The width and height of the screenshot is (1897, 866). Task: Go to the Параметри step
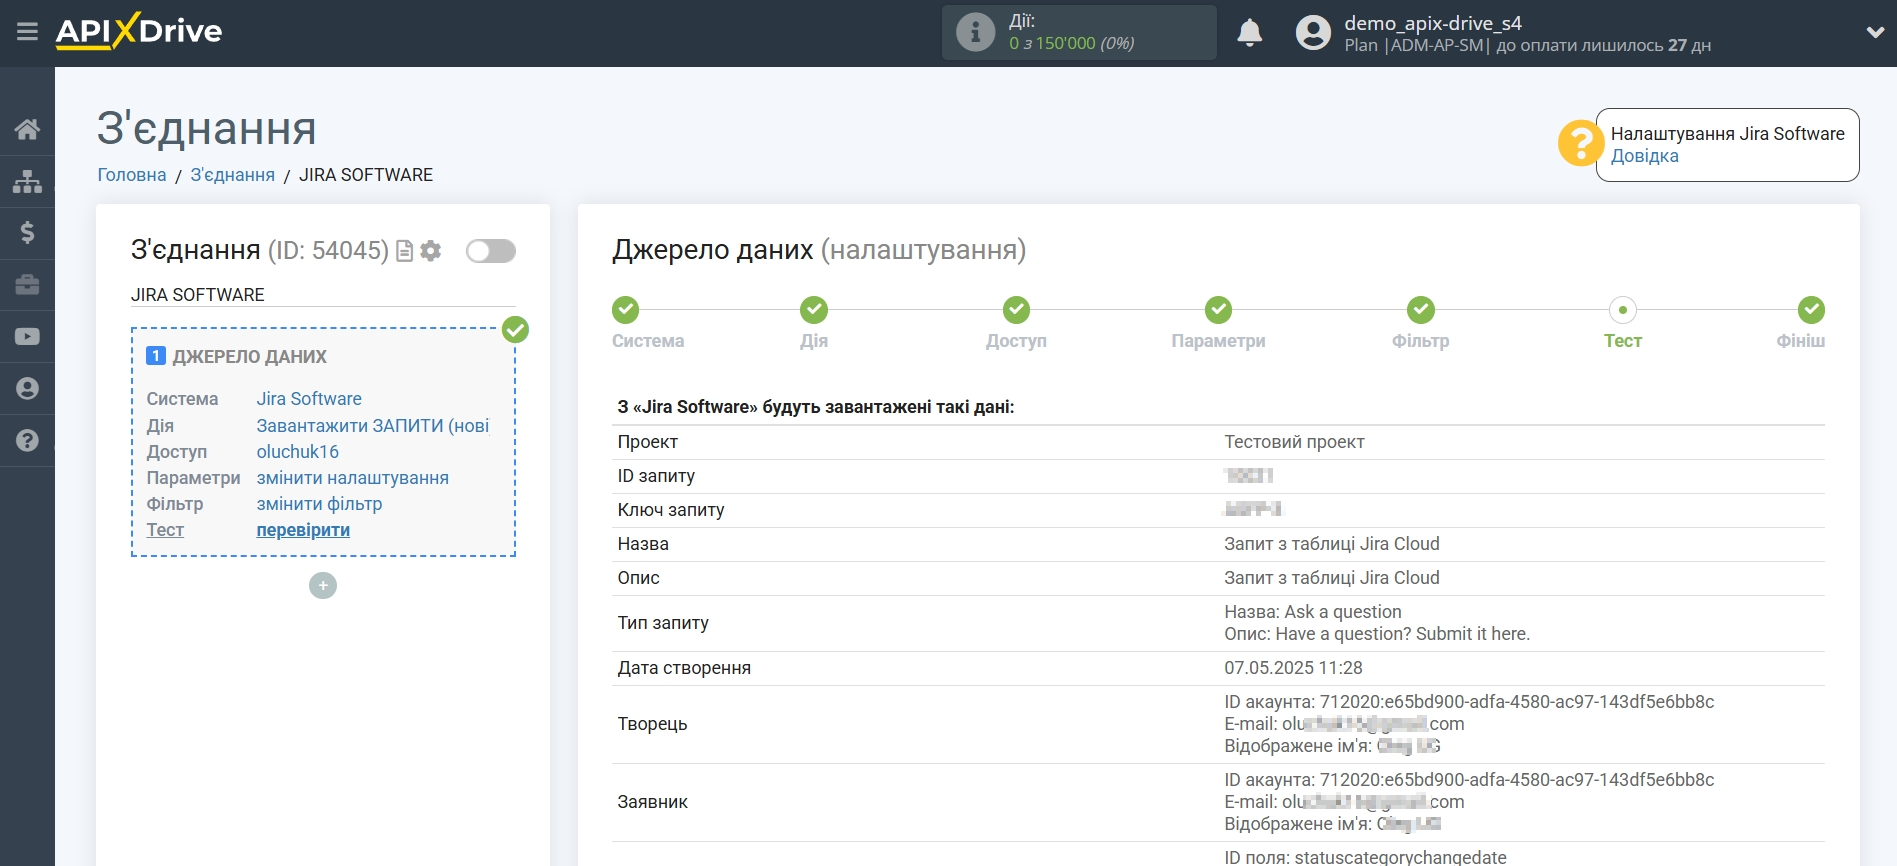tap(1218, 310)
